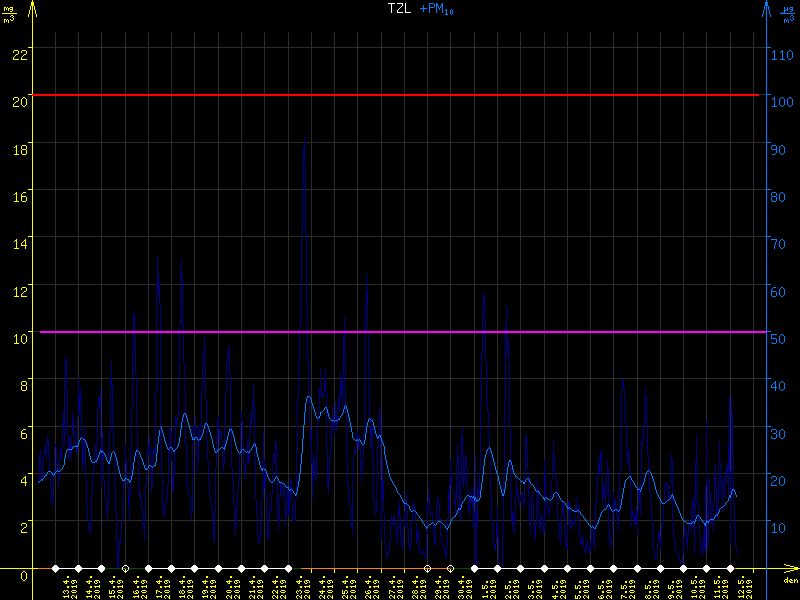Select the 12.5.2019 date label
Screen dimensions: 800x600
740,586
